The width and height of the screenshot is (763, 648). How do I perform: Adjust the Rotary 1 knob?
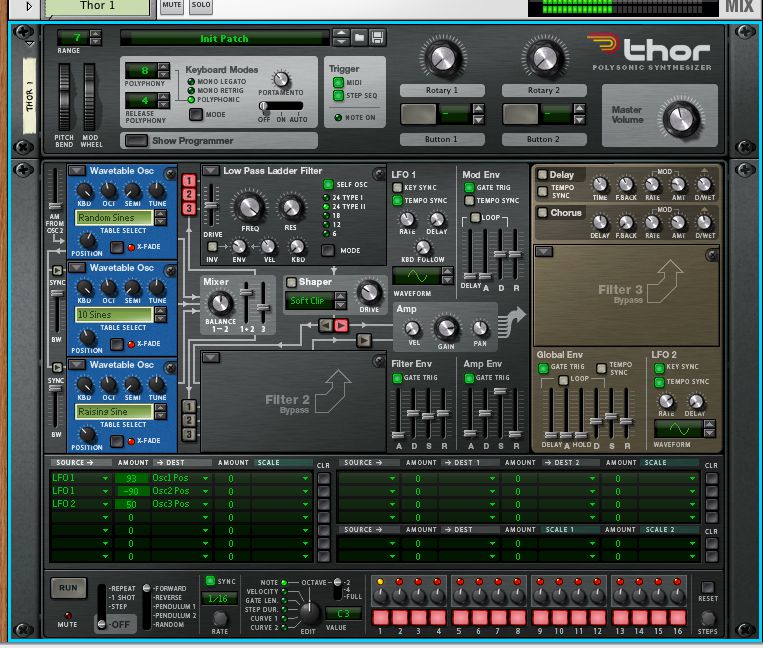point(443,58)
